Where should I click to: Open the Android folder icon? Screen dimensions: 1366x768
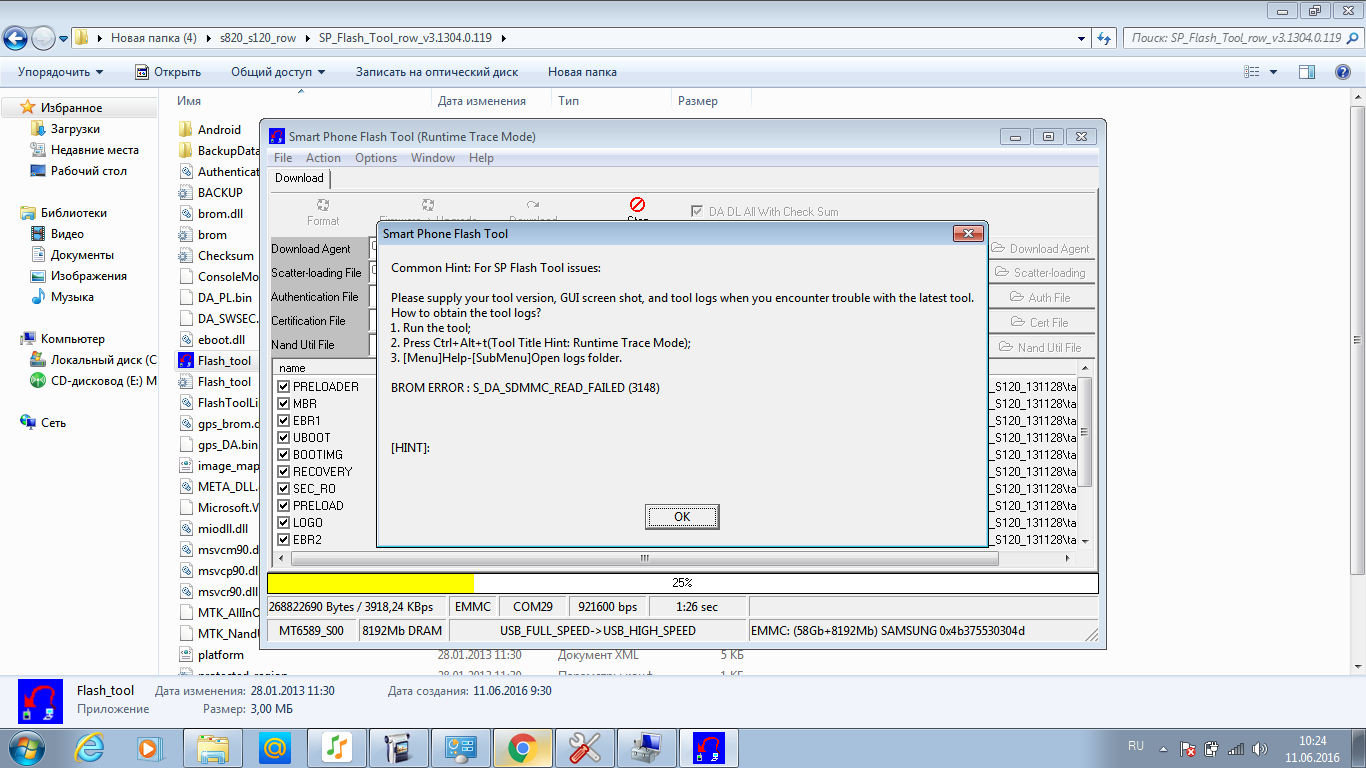coord(186,130)
